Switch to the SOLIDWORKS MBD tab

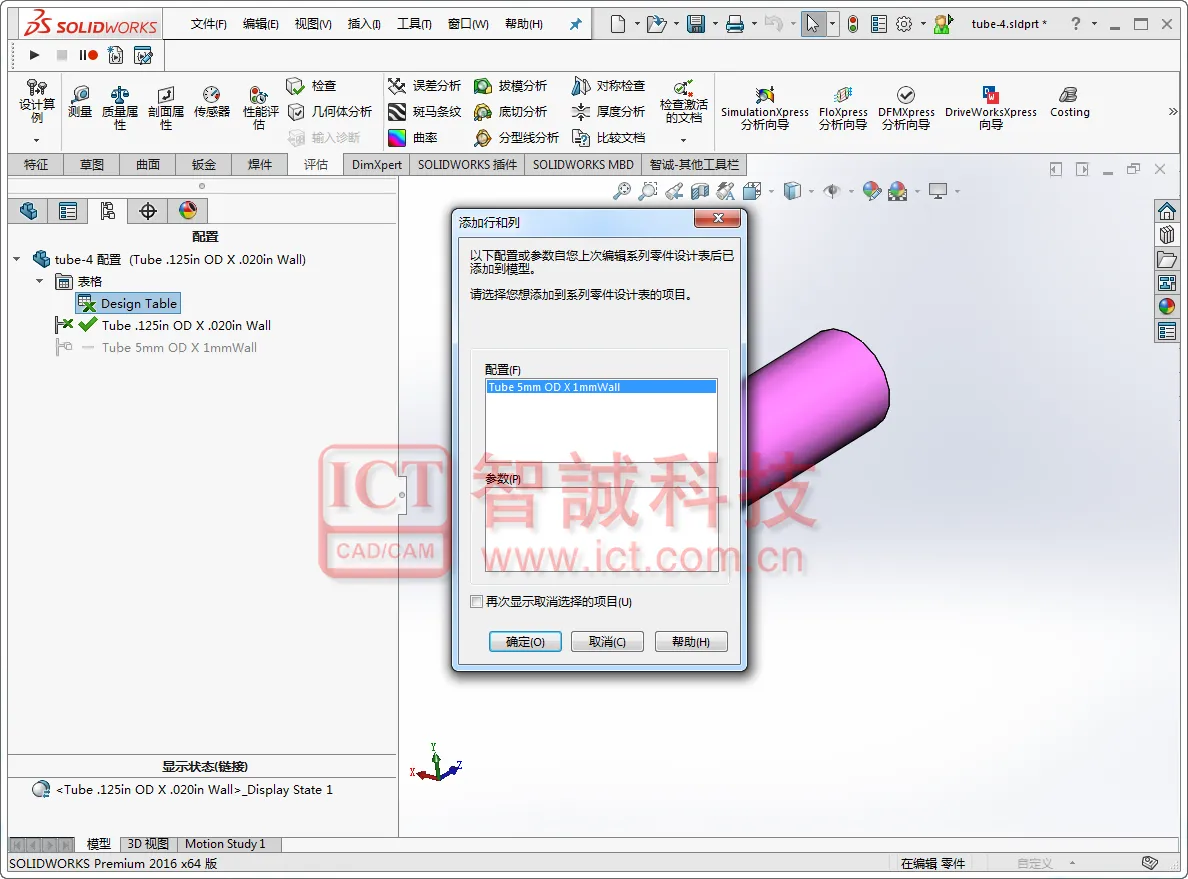[x=583, y=164]
